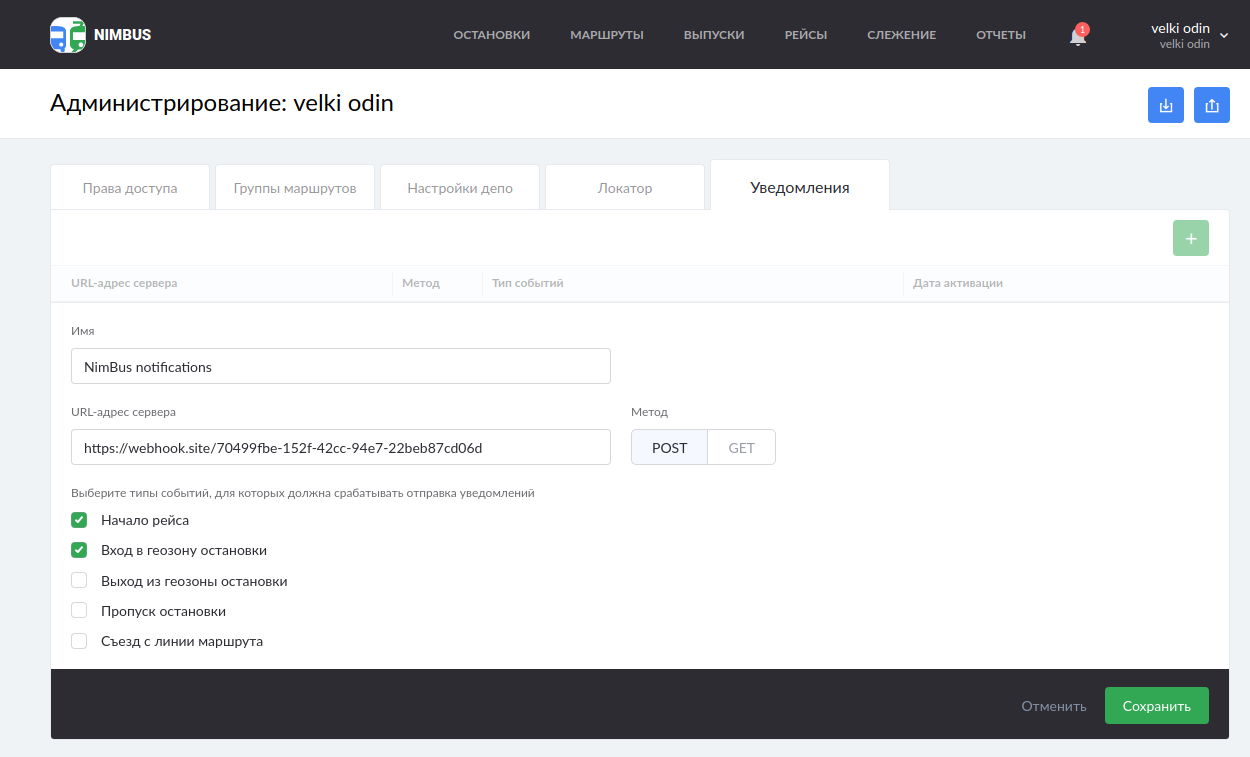Uncheck the Начало рейса checkbox

tap(79, 520)
